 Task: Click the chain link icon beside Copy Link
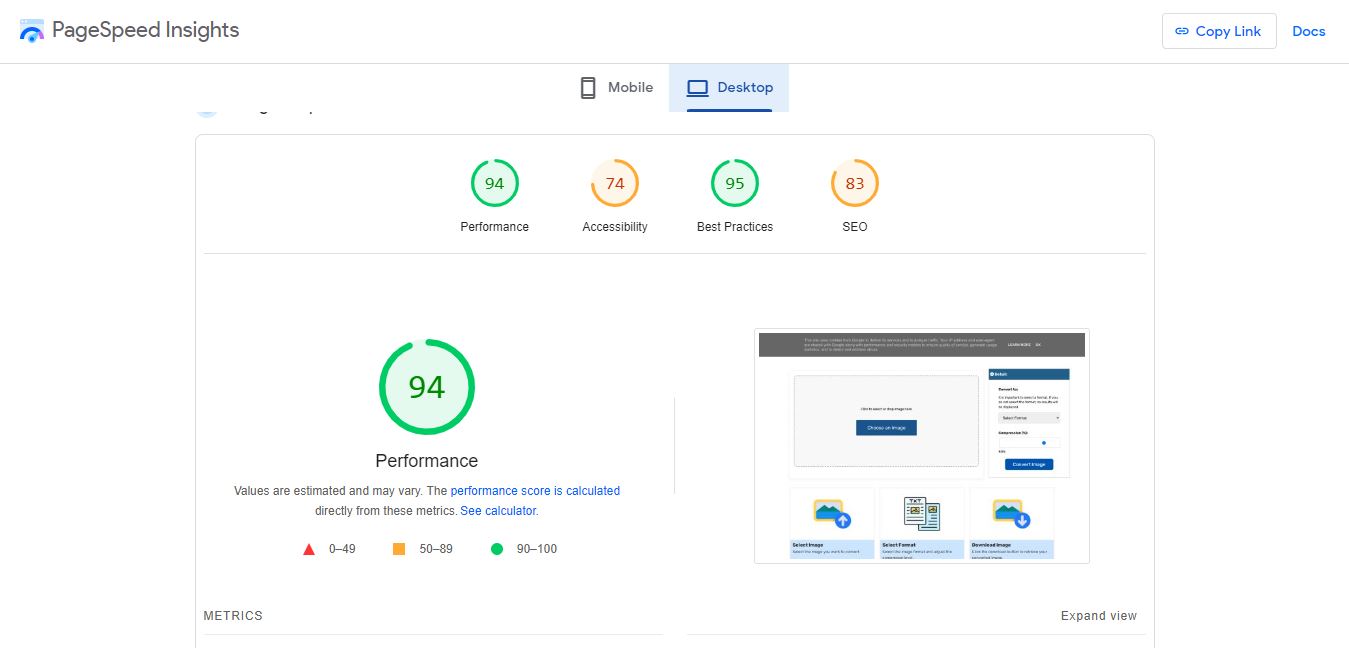click(x=1185, y=31)
